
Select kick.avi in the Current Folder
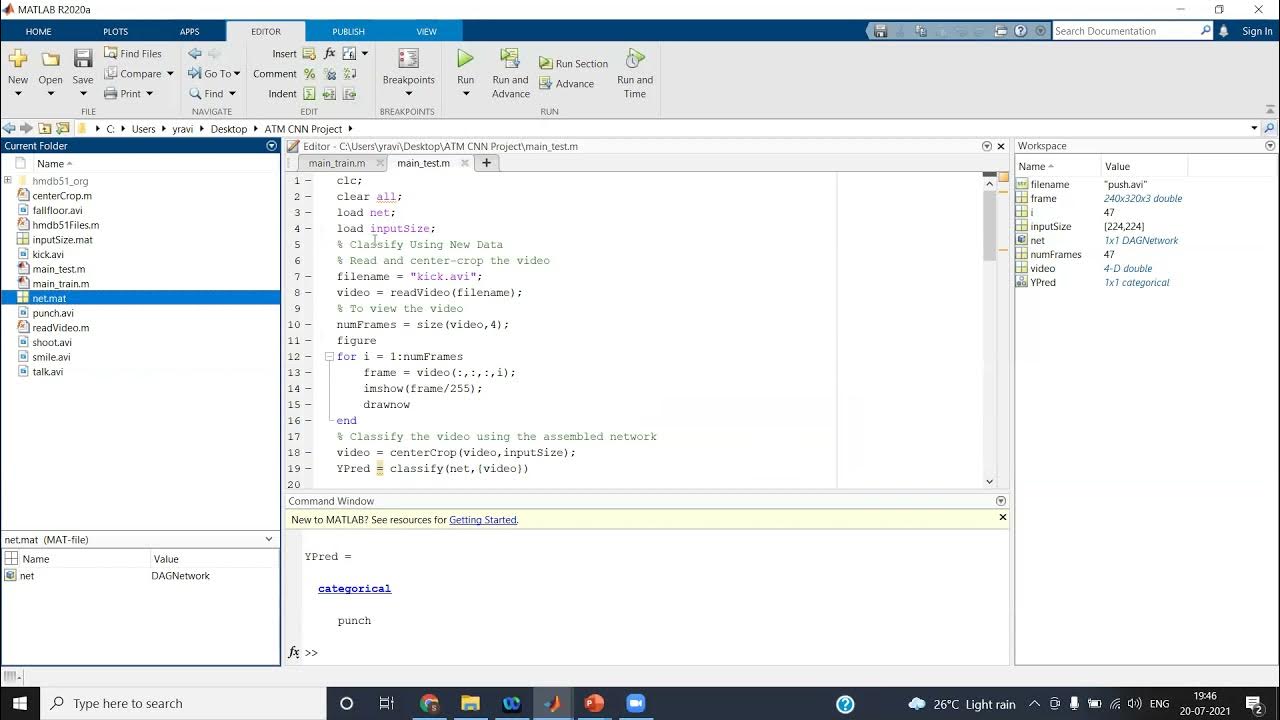tap(47, 254)
